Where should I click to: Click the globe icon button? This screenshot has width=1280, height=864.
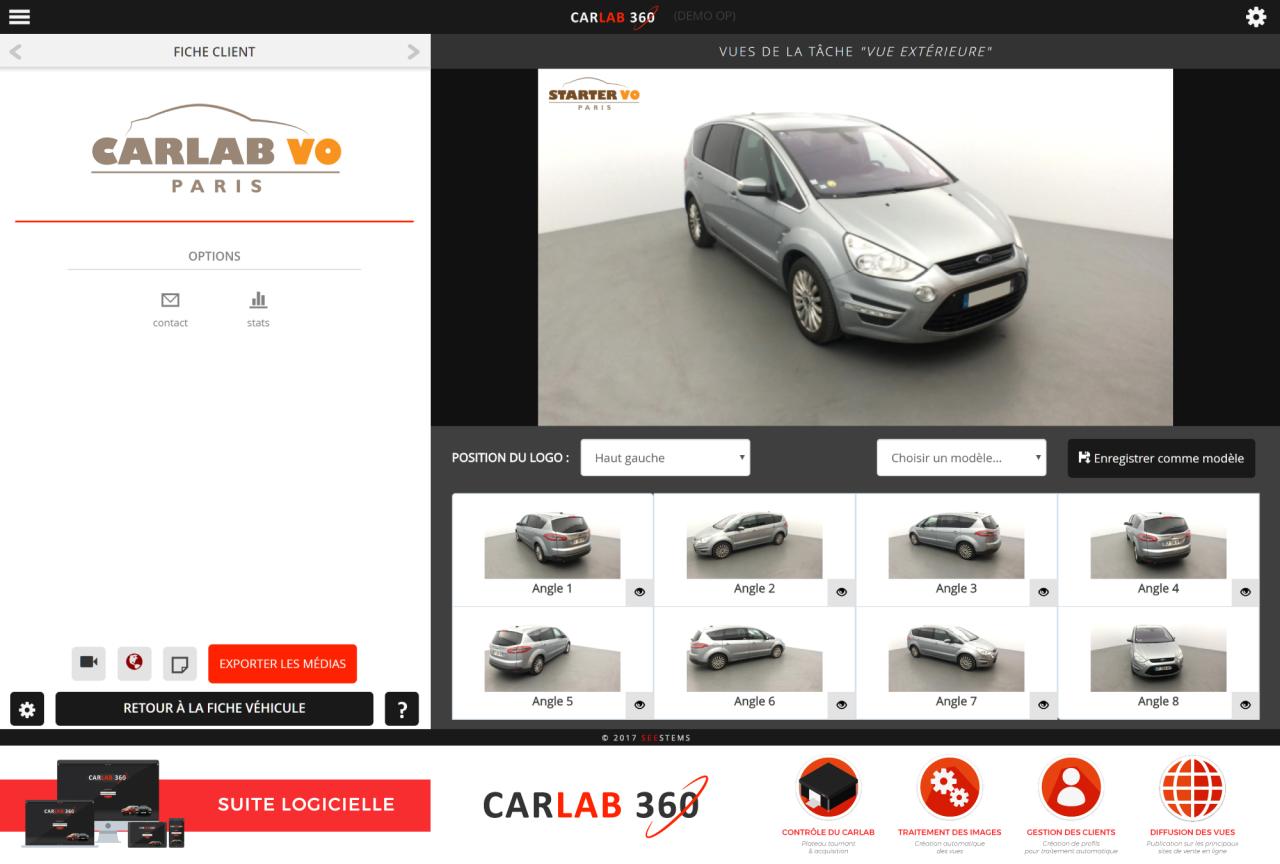coord(134,663)
